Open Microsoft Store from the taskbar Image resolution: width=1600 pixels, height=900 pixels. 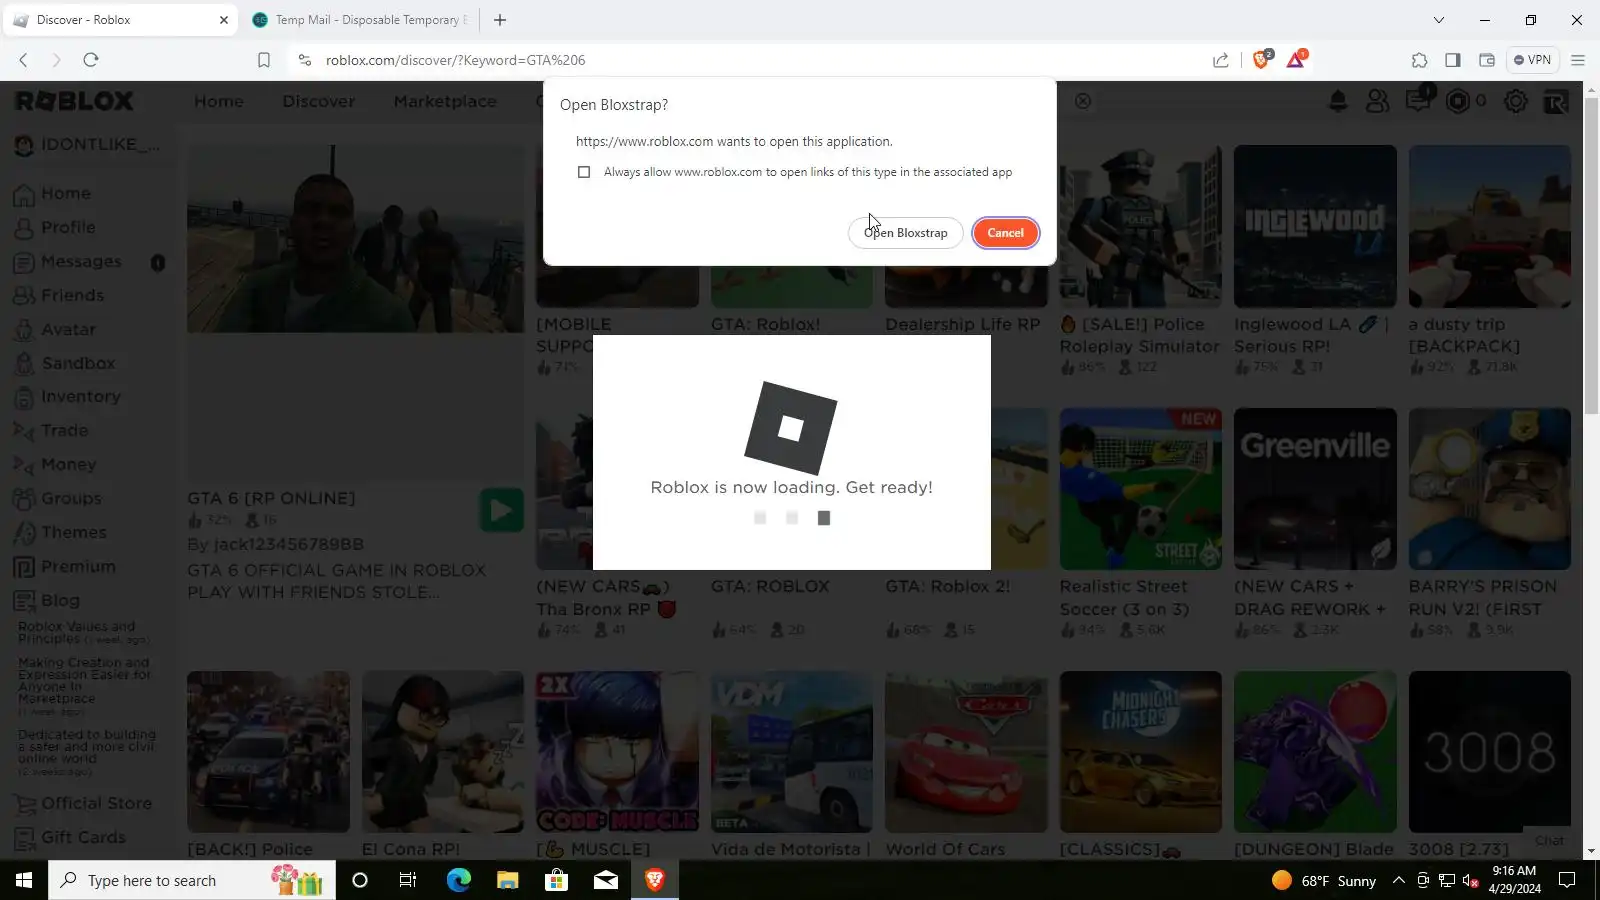point(557,880)
